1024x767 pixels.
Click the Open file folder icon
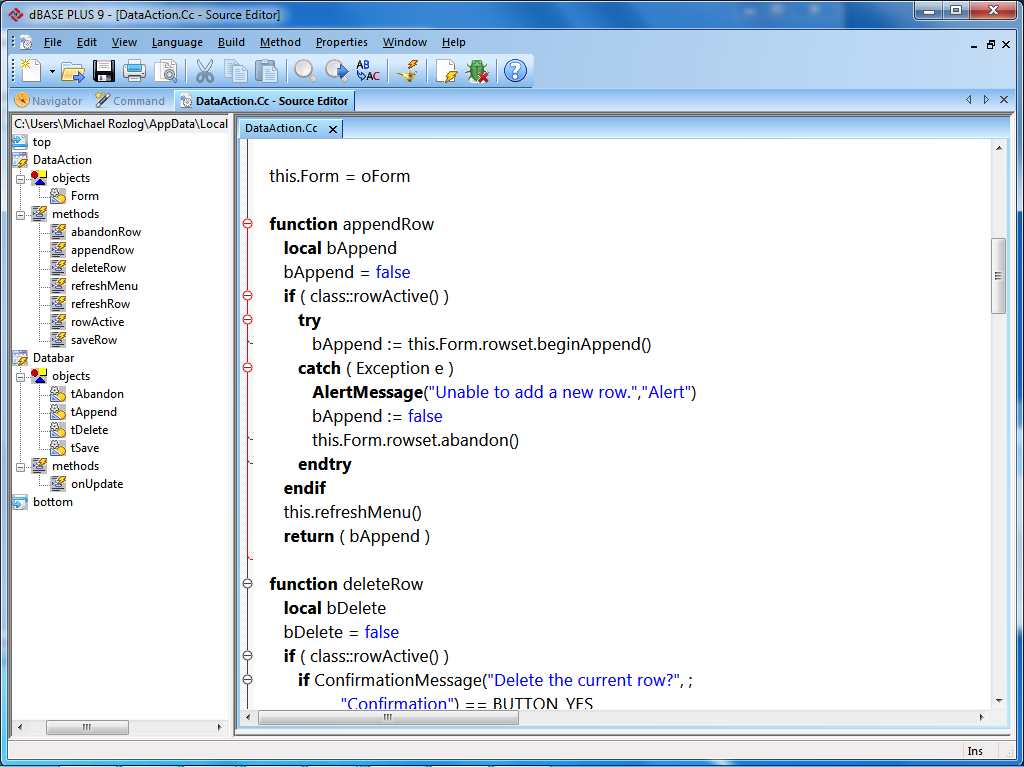[x=72, y=71]
